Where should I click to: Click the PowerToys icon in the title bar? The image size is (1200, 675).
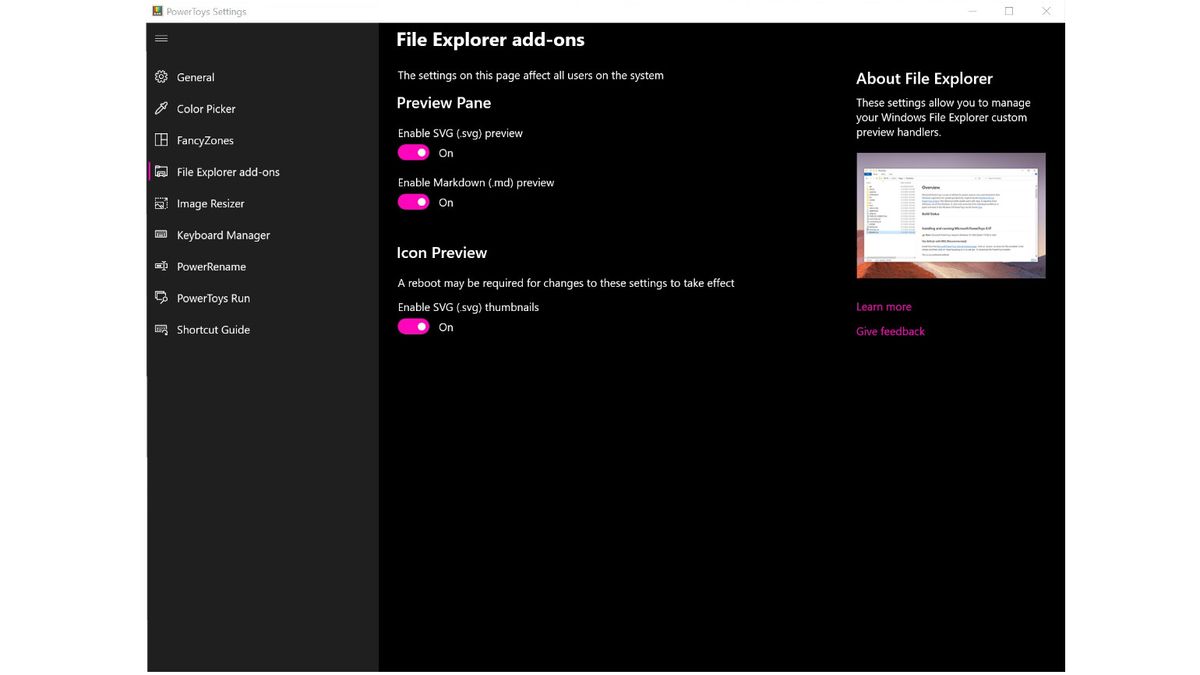point(156,11)
